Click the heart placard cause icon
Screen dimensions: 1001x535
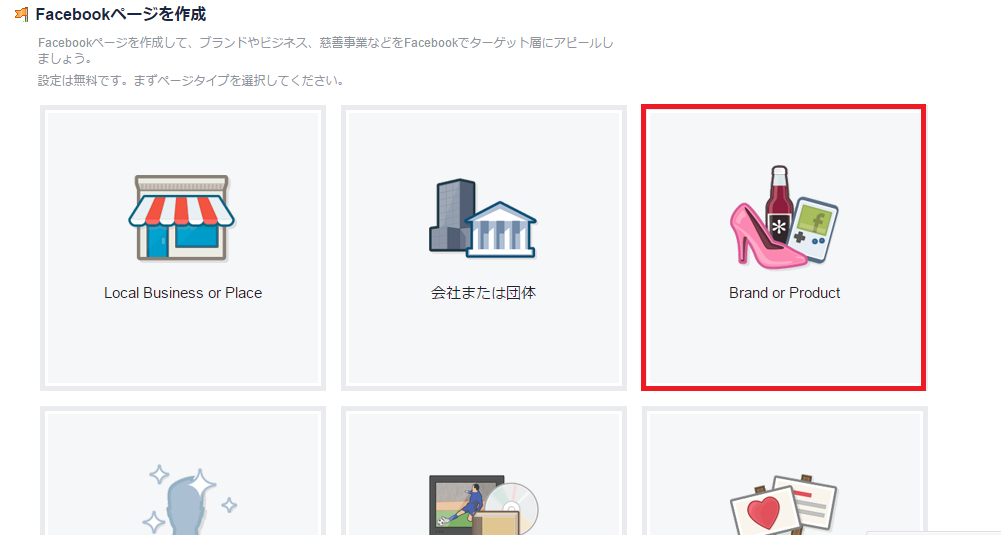point(784,504)
